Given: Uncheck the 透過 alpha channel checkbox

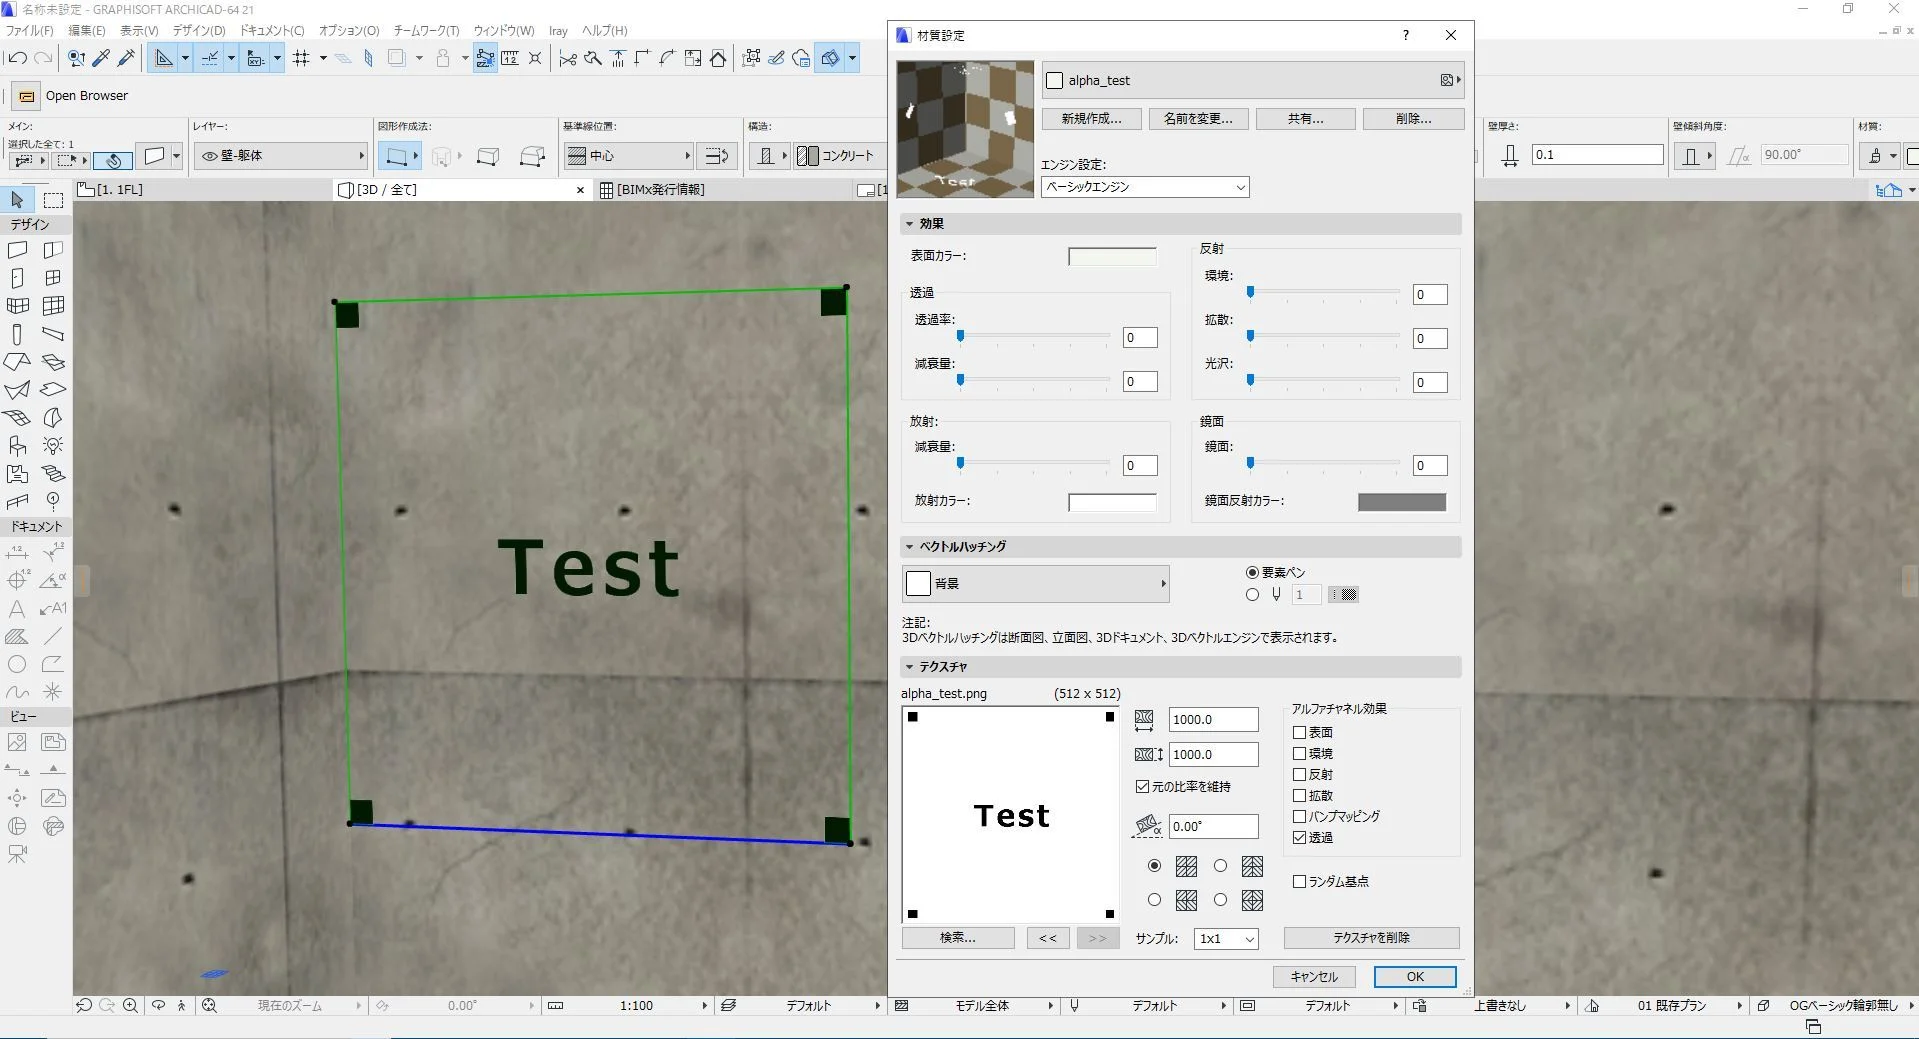Looking at the screenshot, I should point(1300,837).
